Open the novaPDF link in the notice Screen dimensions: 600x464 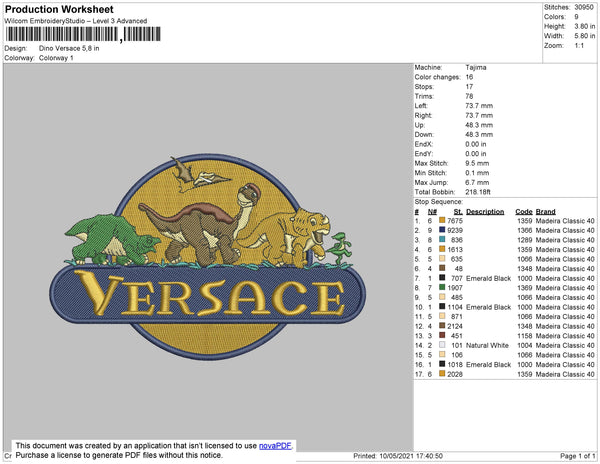(275, 446)
